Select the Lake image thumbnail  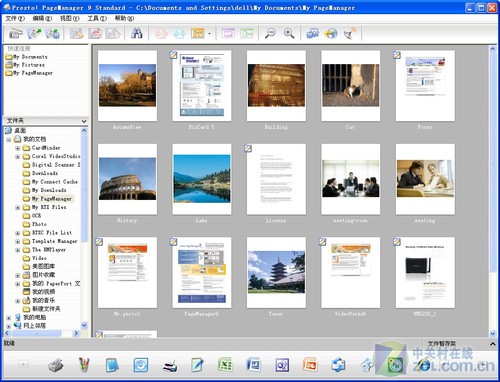202,179
